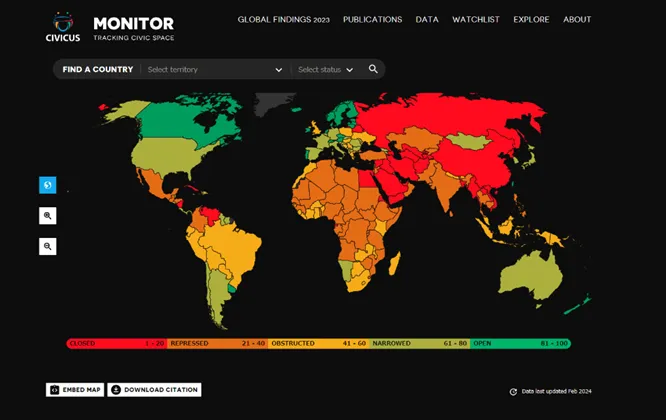Click the Download Citation arrow icon
Viewport: 666px width, 420px height.
[115, 390]
